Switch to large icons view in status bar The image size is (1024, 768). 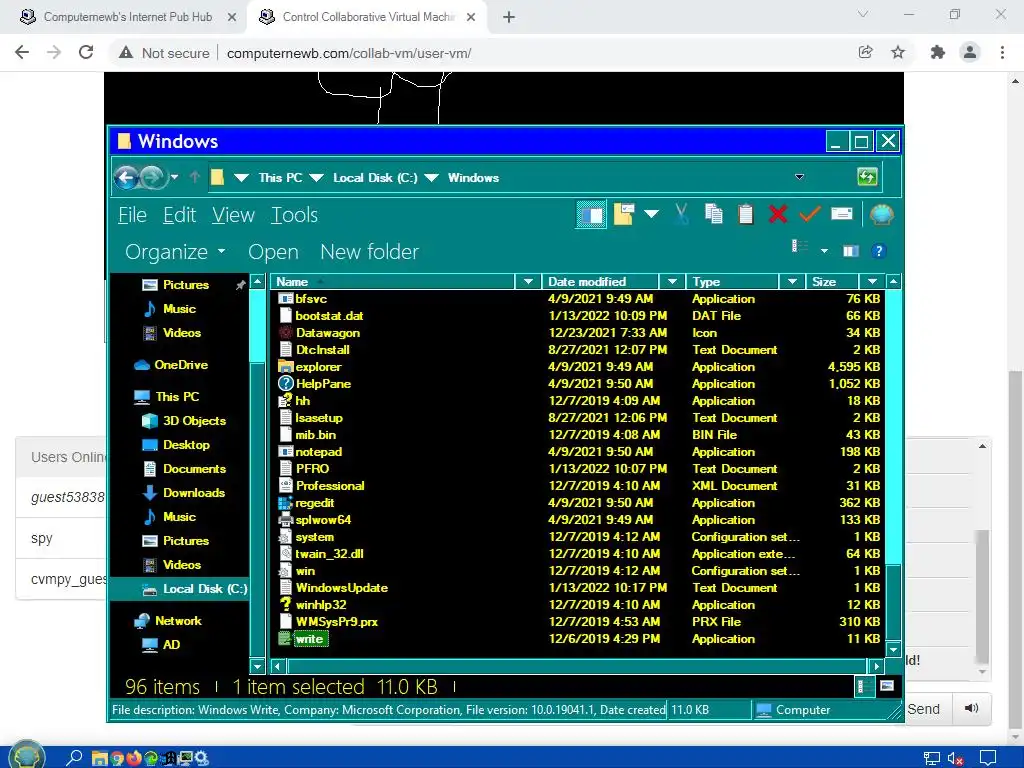[x=886, y=686]
